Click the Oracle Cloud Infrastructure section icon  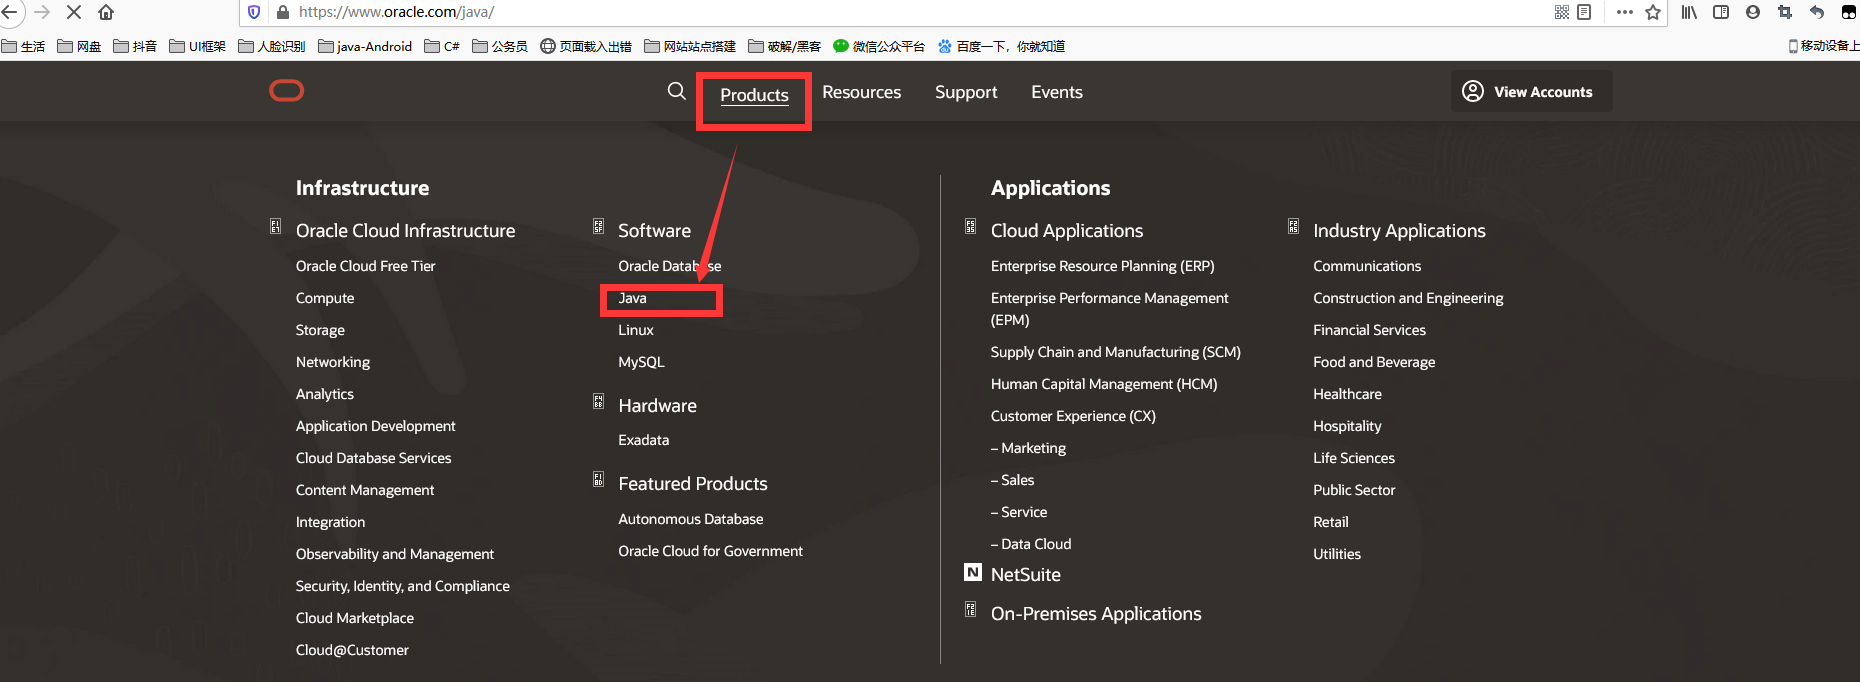tap(275, 227)
